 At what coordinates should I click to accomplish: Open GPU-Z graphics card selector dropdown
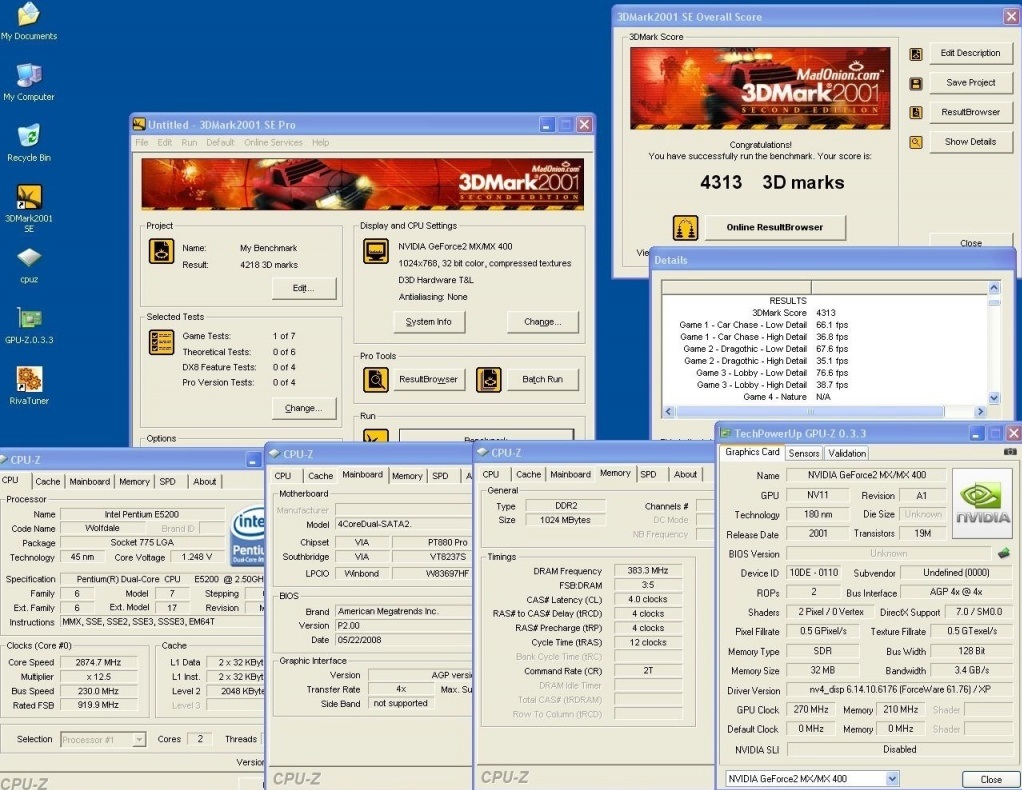pyautogui.click(x=892, y=778)
